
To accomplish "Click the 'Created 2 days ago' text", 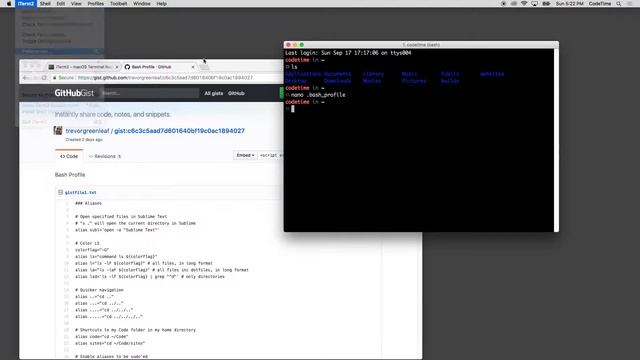I will pos(84,140).
